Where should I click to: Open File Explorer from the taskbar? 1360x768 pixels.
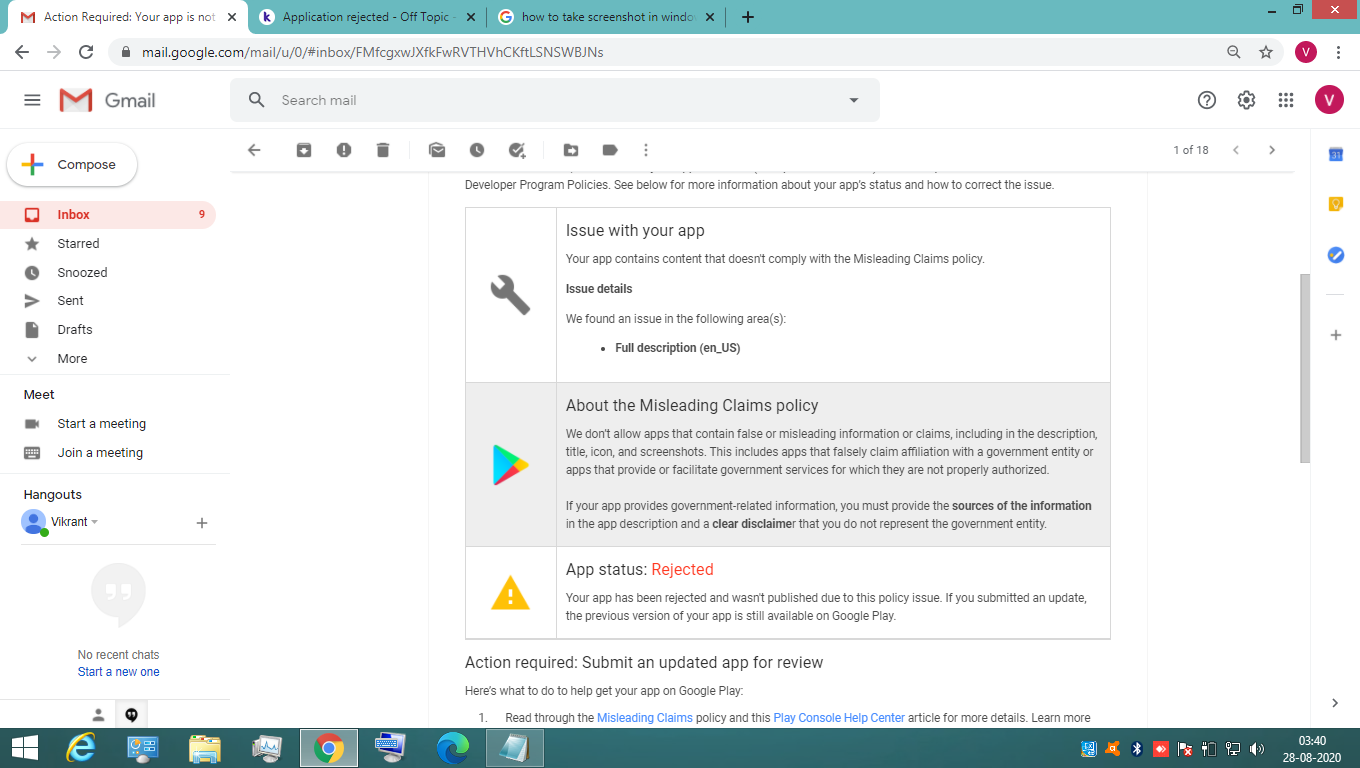pyautogui.click(x=205, y=748)
